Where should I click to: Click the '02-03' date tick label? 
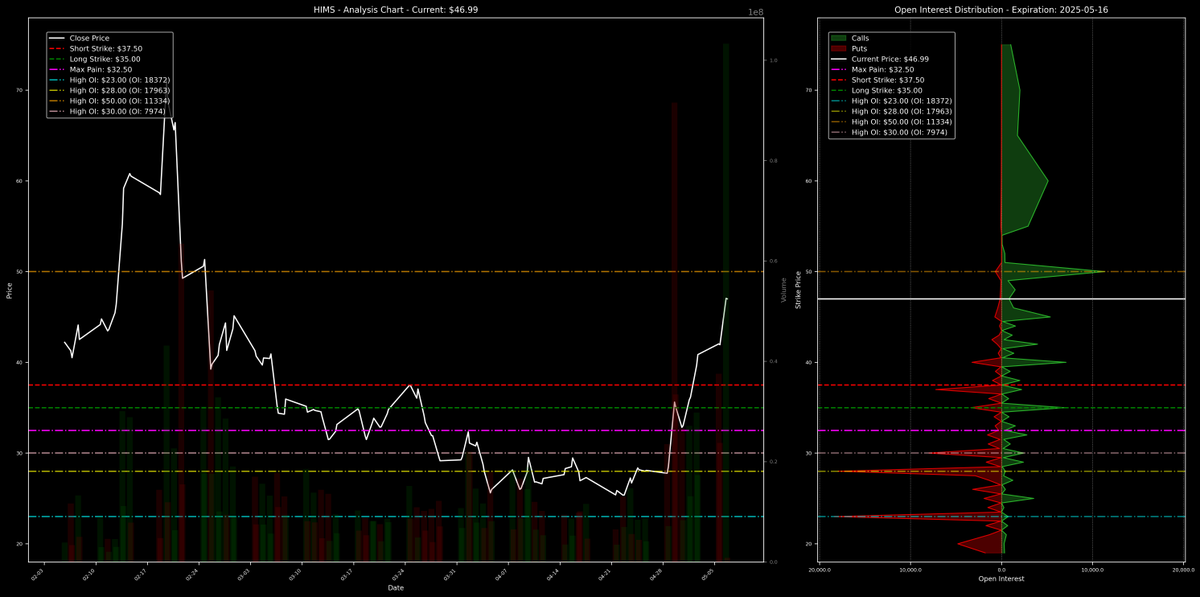tap(37, 574)
